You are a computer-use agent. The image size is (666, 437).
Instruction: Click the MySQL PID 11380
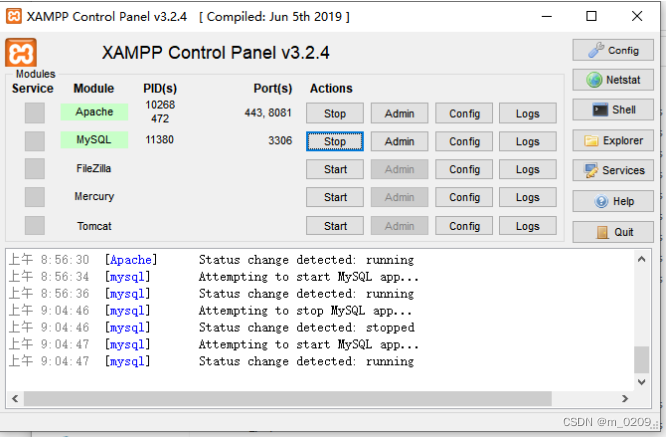tap(160, 140)
